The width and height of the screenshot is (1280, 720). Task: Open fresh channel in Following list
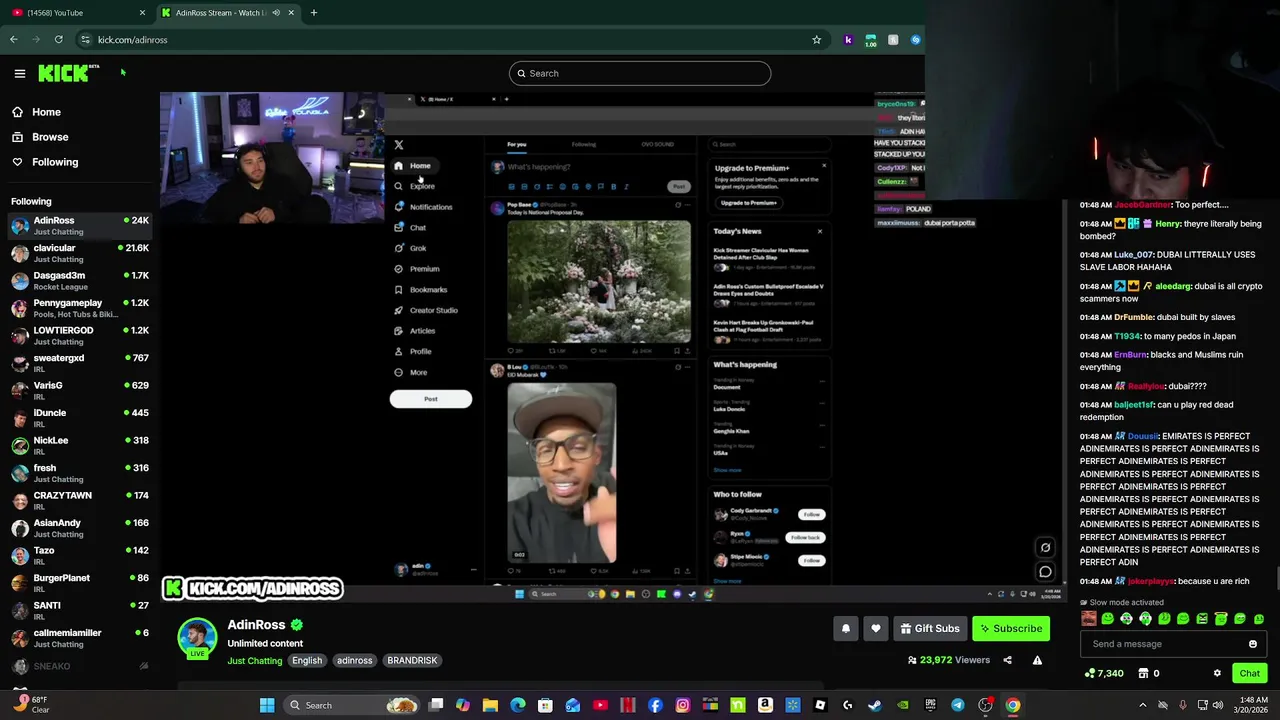(x=80, y=473)
